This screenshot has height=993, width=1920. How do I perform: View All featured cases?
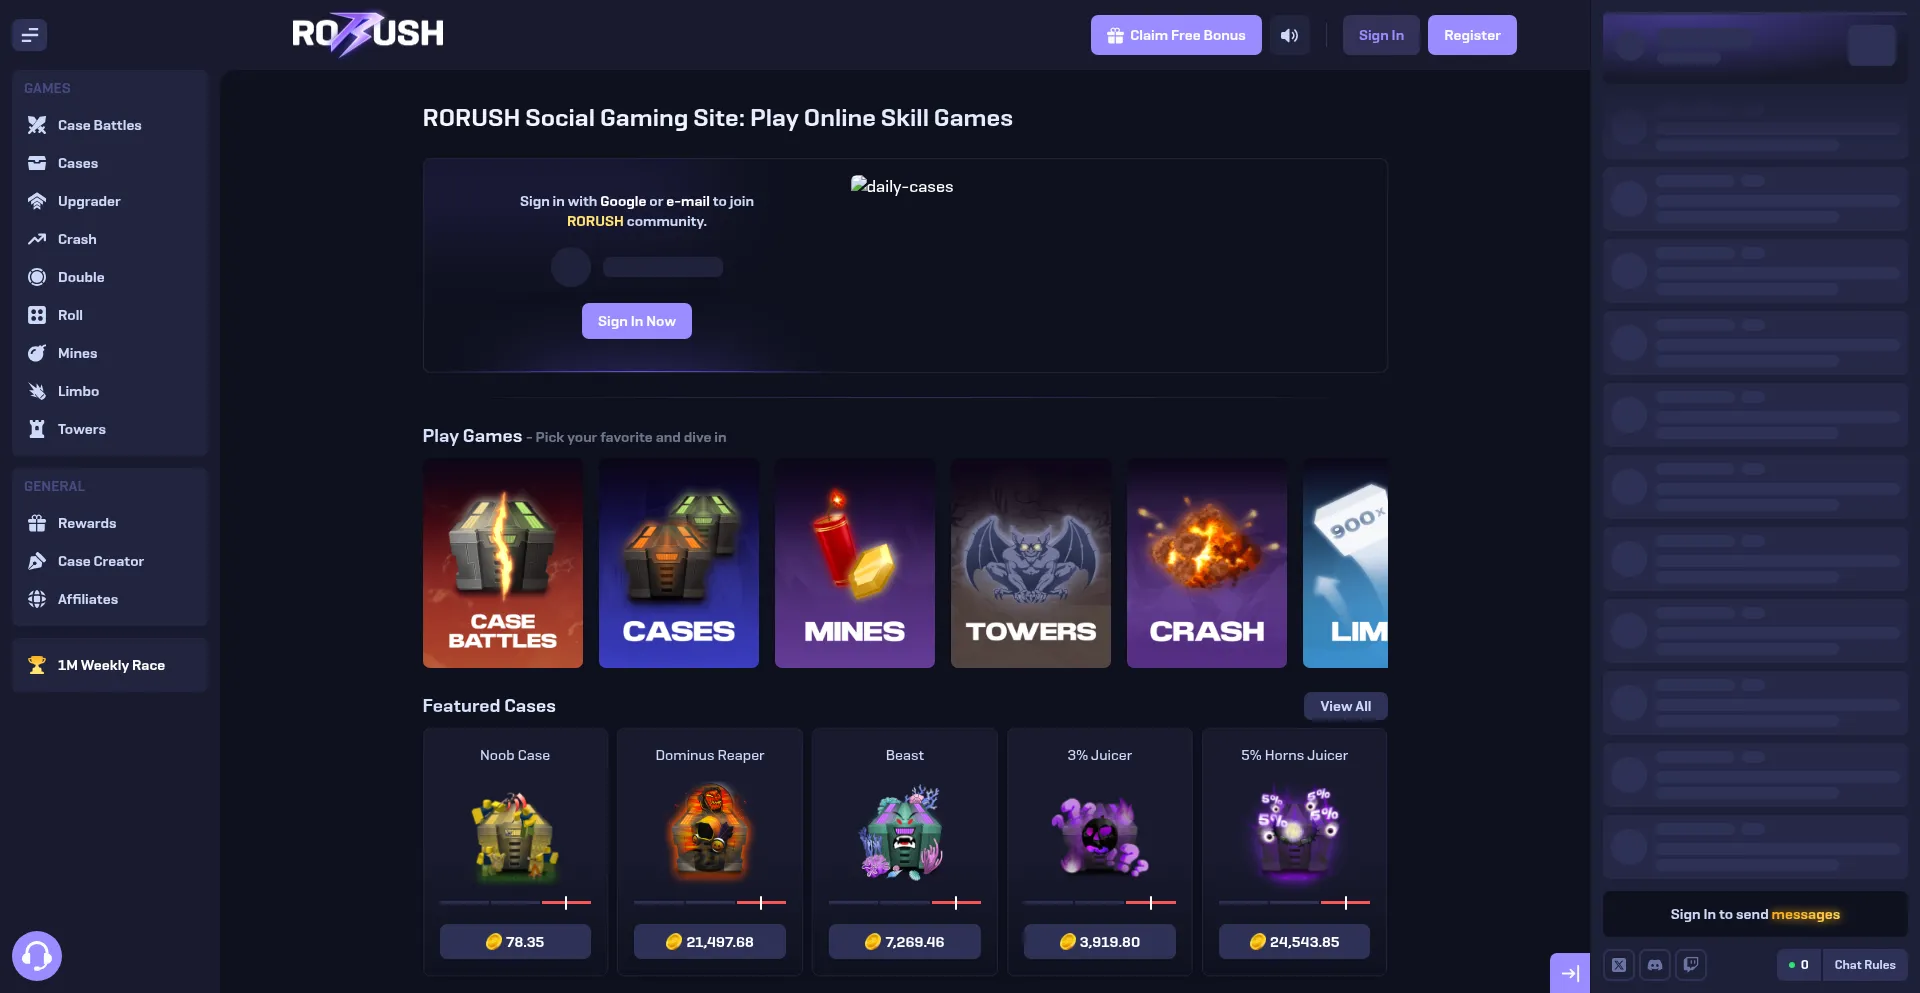(1345, 706)
